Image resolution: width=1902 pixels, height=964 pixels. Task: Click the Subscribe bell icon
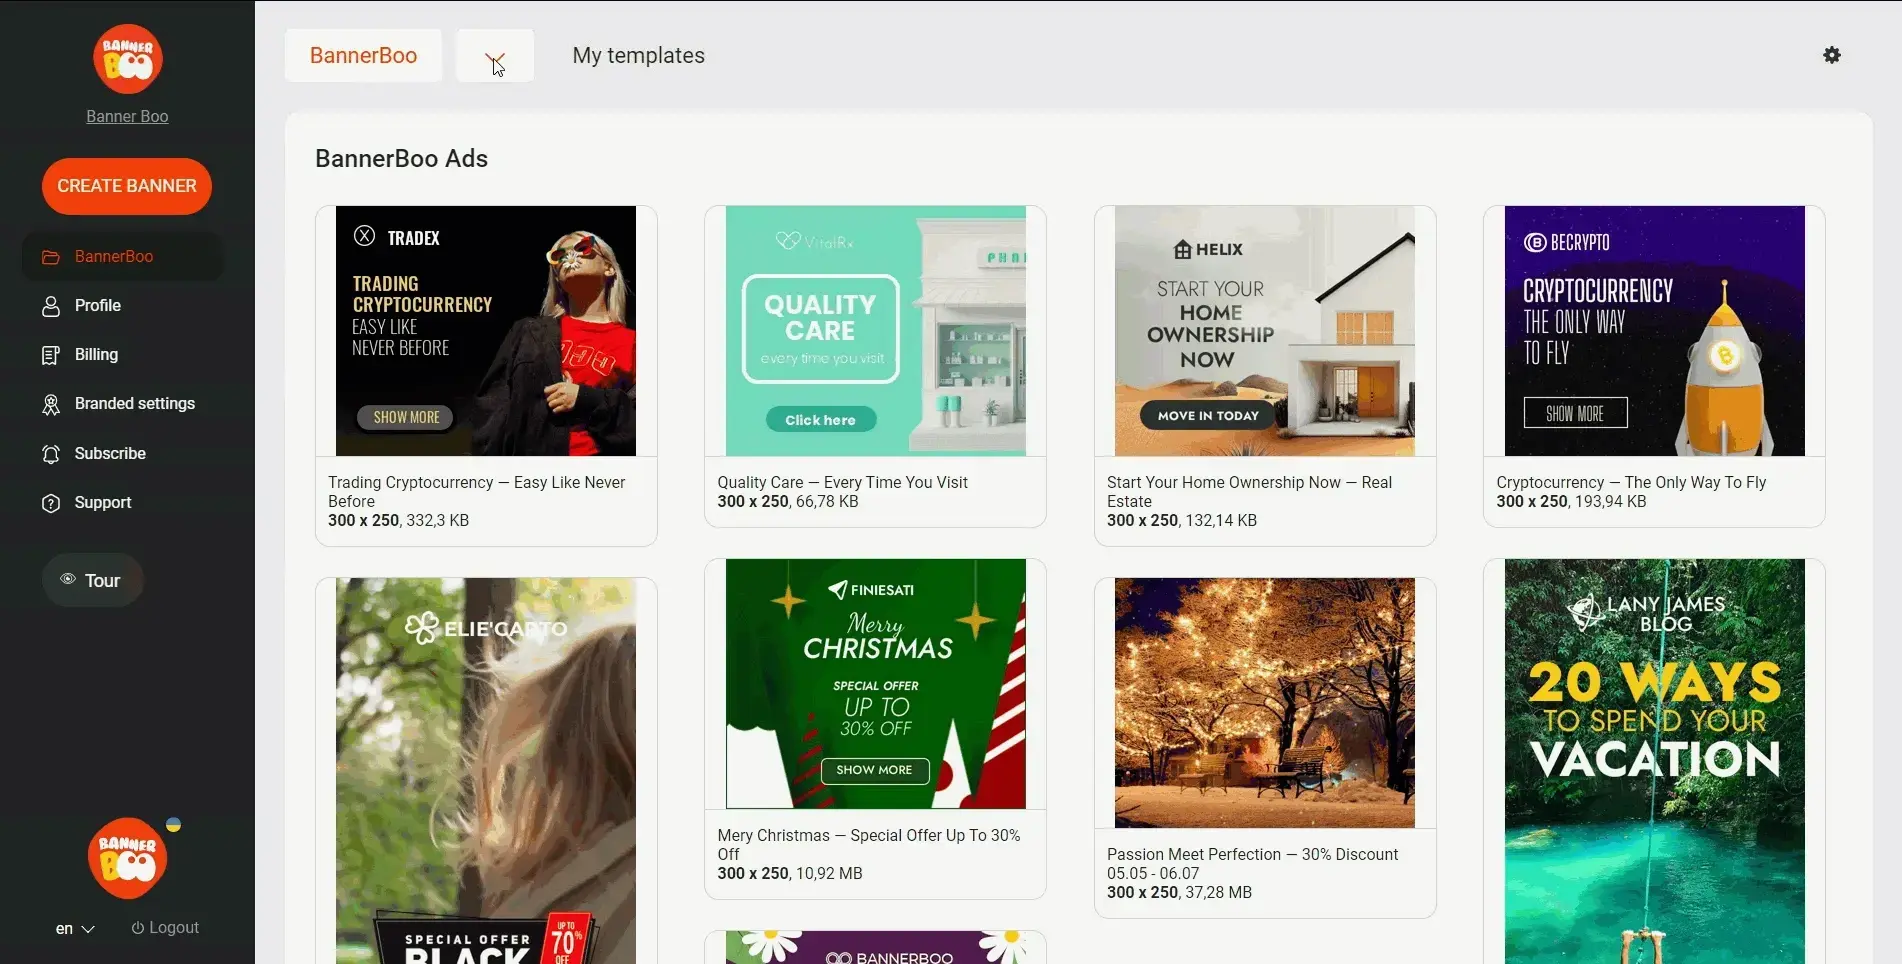(51, 454)
